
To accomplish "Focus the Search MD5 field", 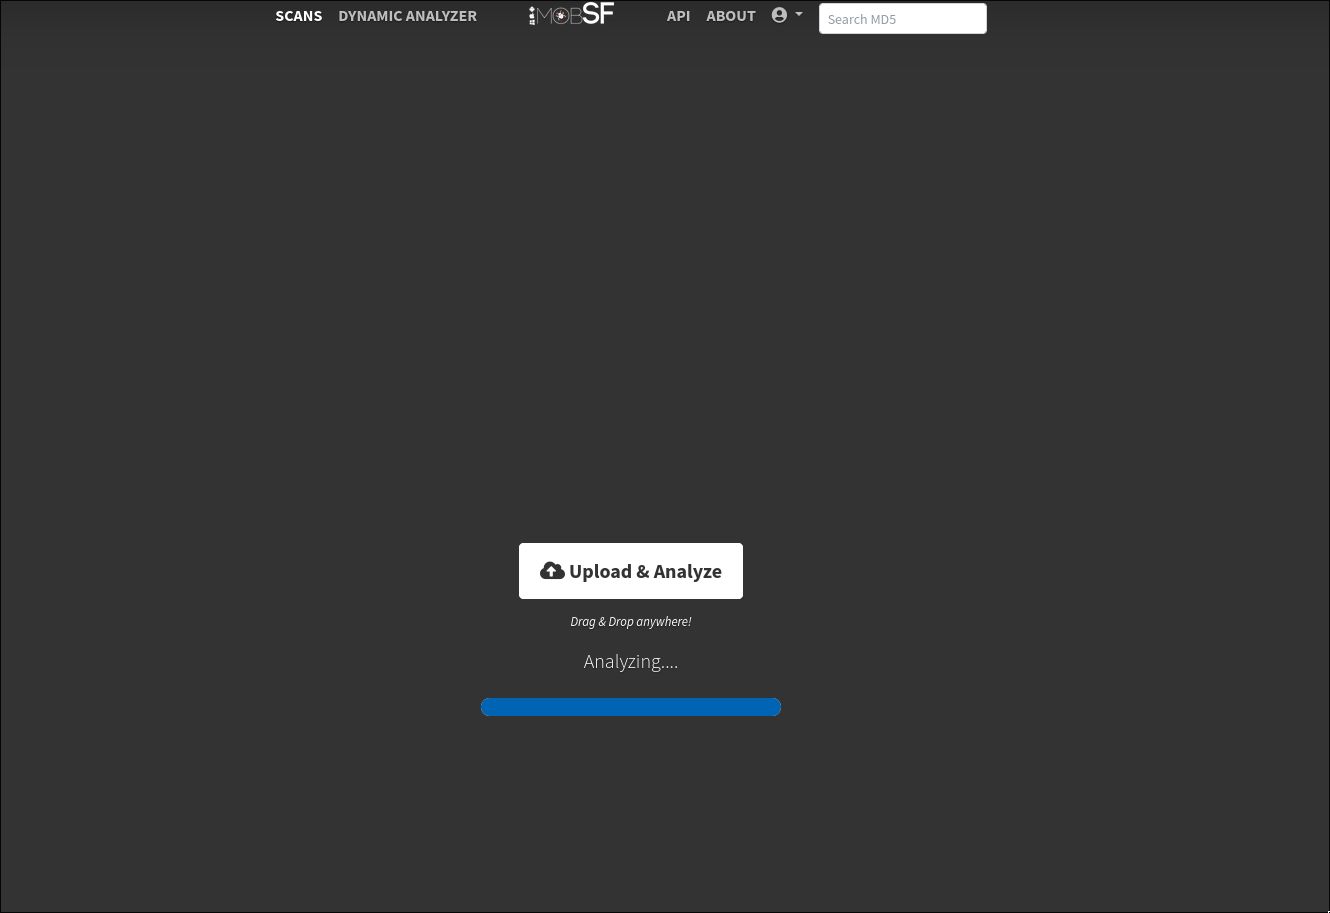I will coord(902,19).
